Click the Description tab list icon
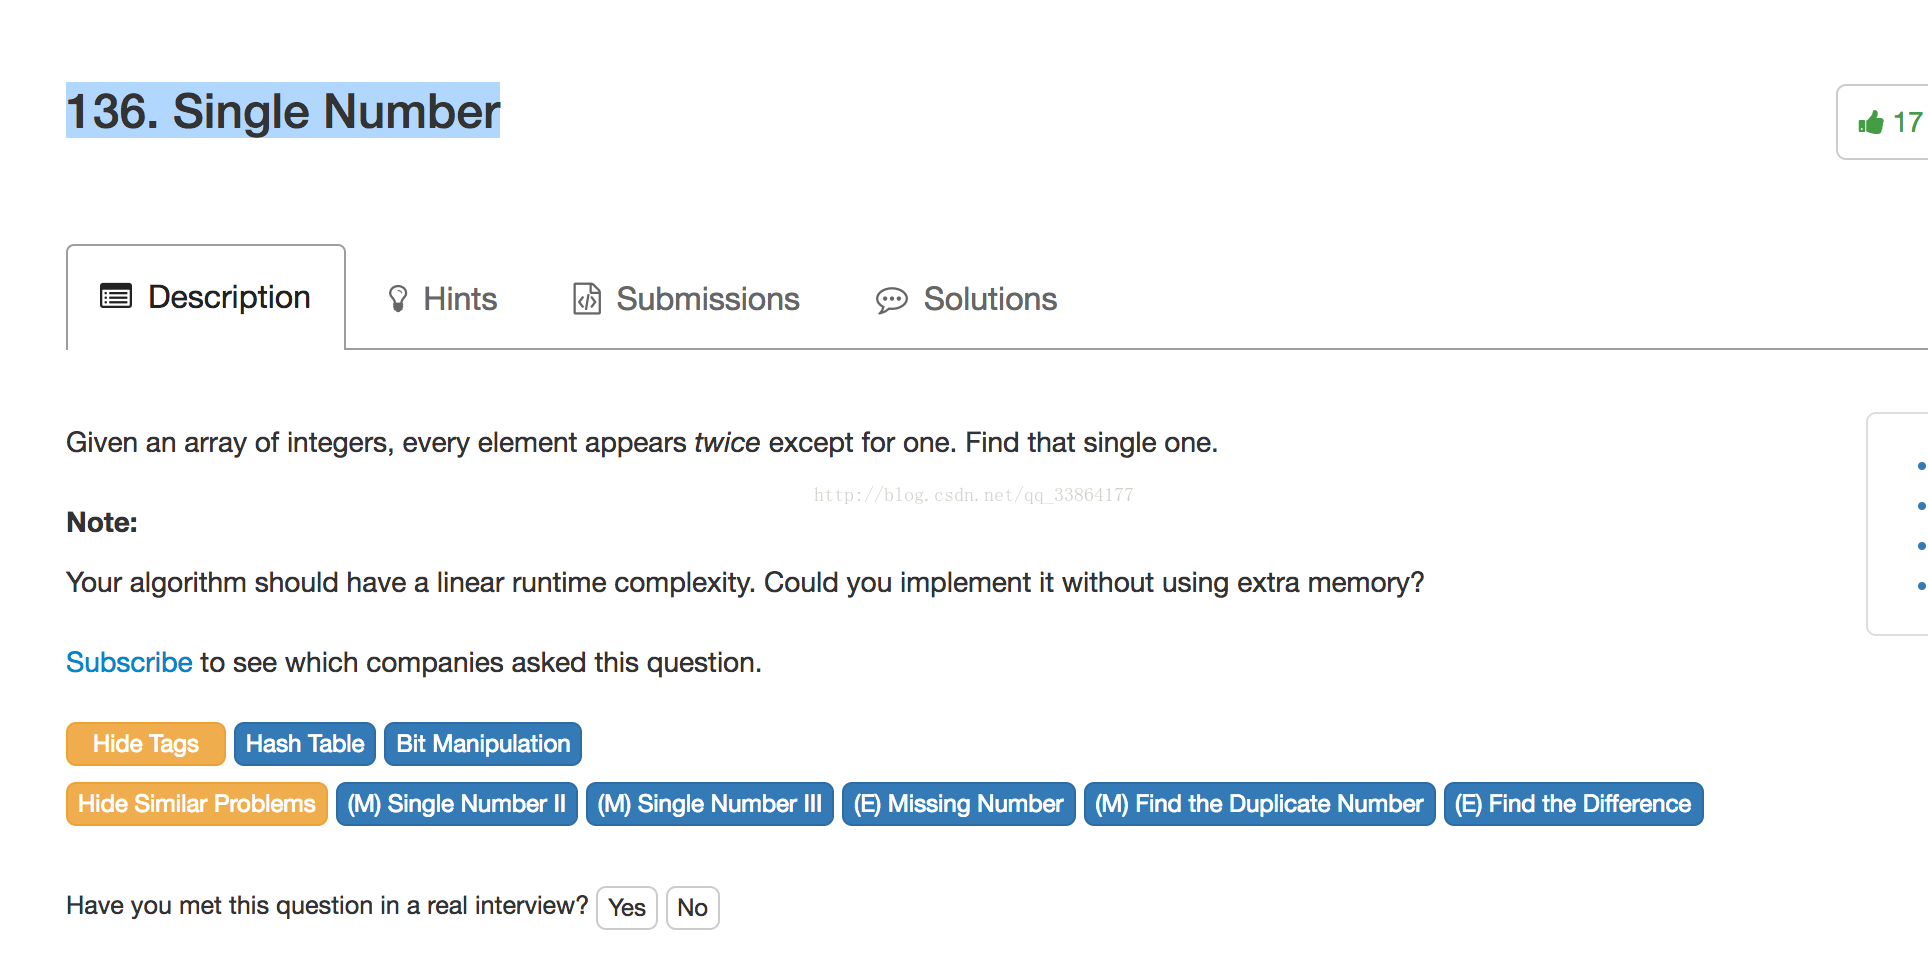The height and width of the screenshot is (968, 1928). point(116,296)
